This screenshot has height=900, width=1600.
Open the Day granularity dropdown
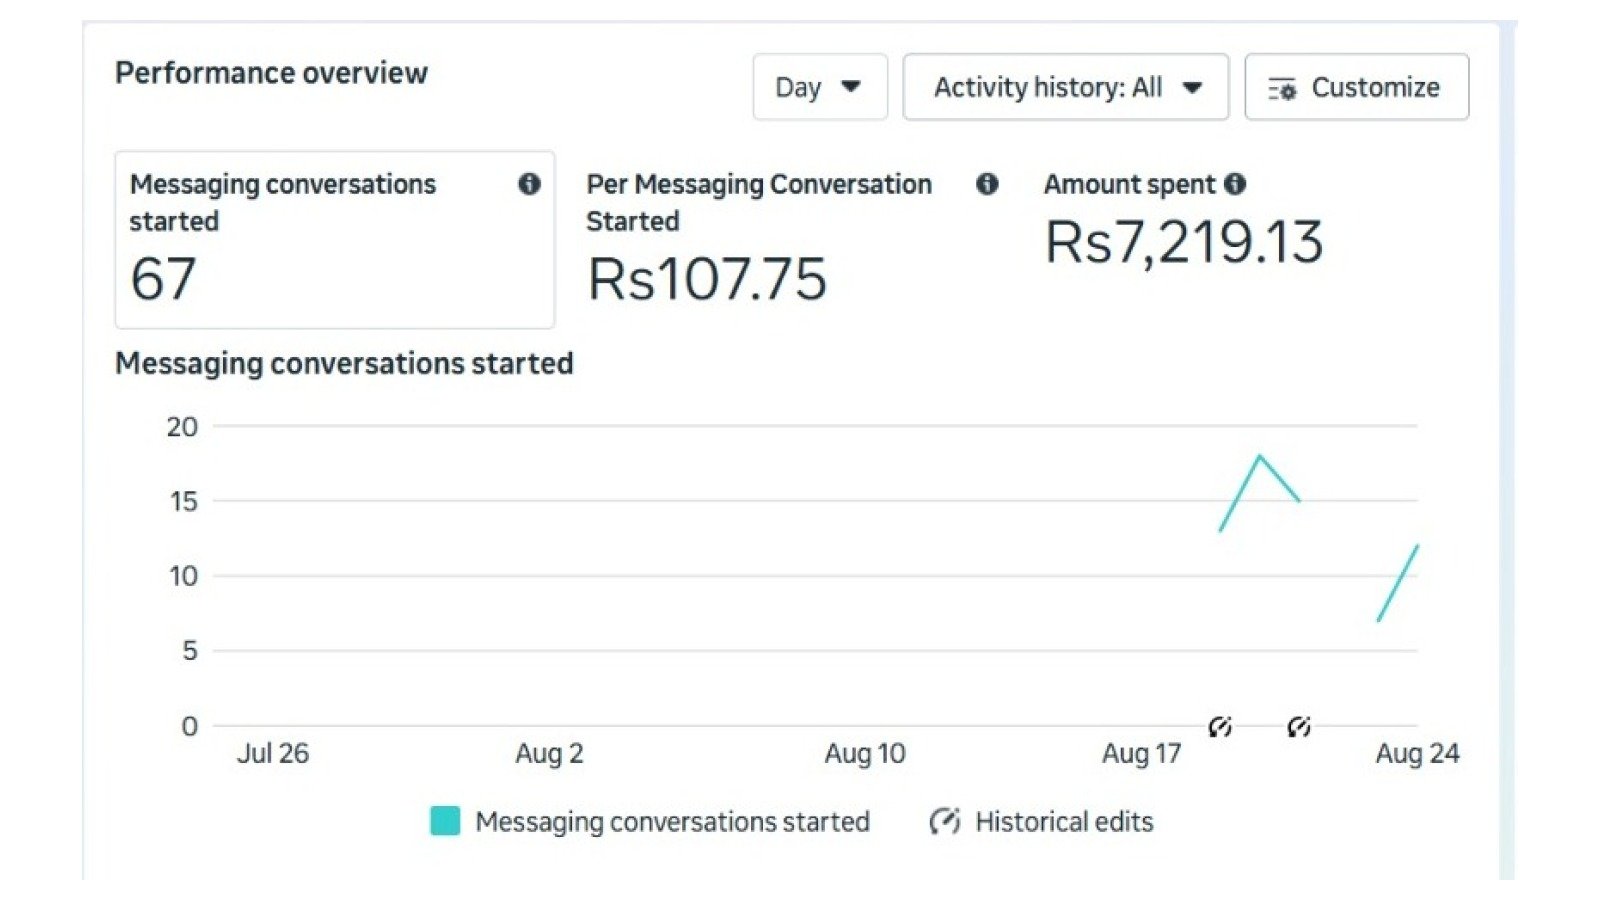coord(820,87)
